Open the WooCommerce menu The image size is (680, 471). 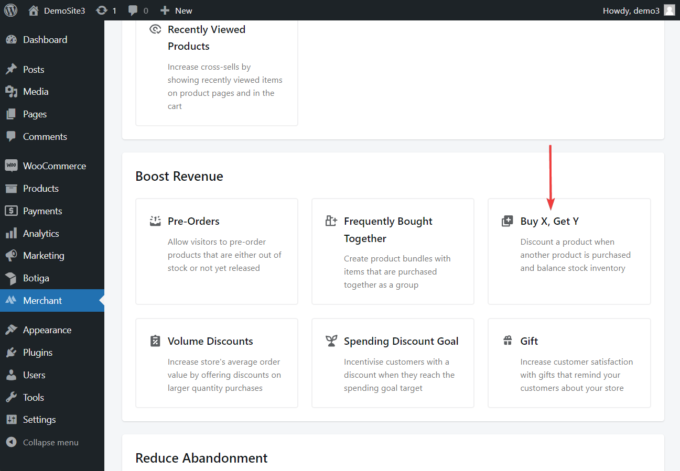tap(52, 166)
